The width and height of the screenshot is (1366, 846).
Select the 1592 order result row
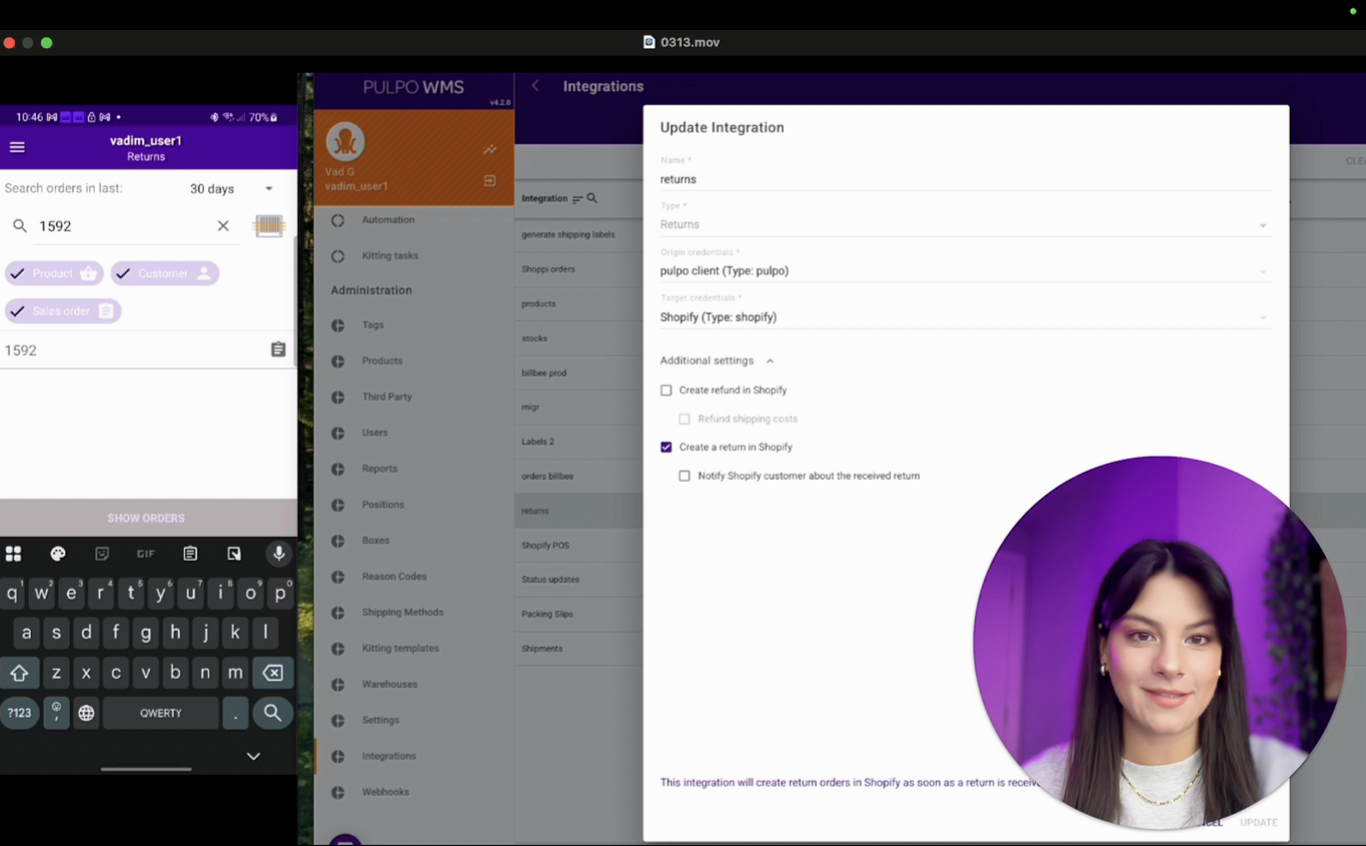pyautogui.click(x=147, y=350)
